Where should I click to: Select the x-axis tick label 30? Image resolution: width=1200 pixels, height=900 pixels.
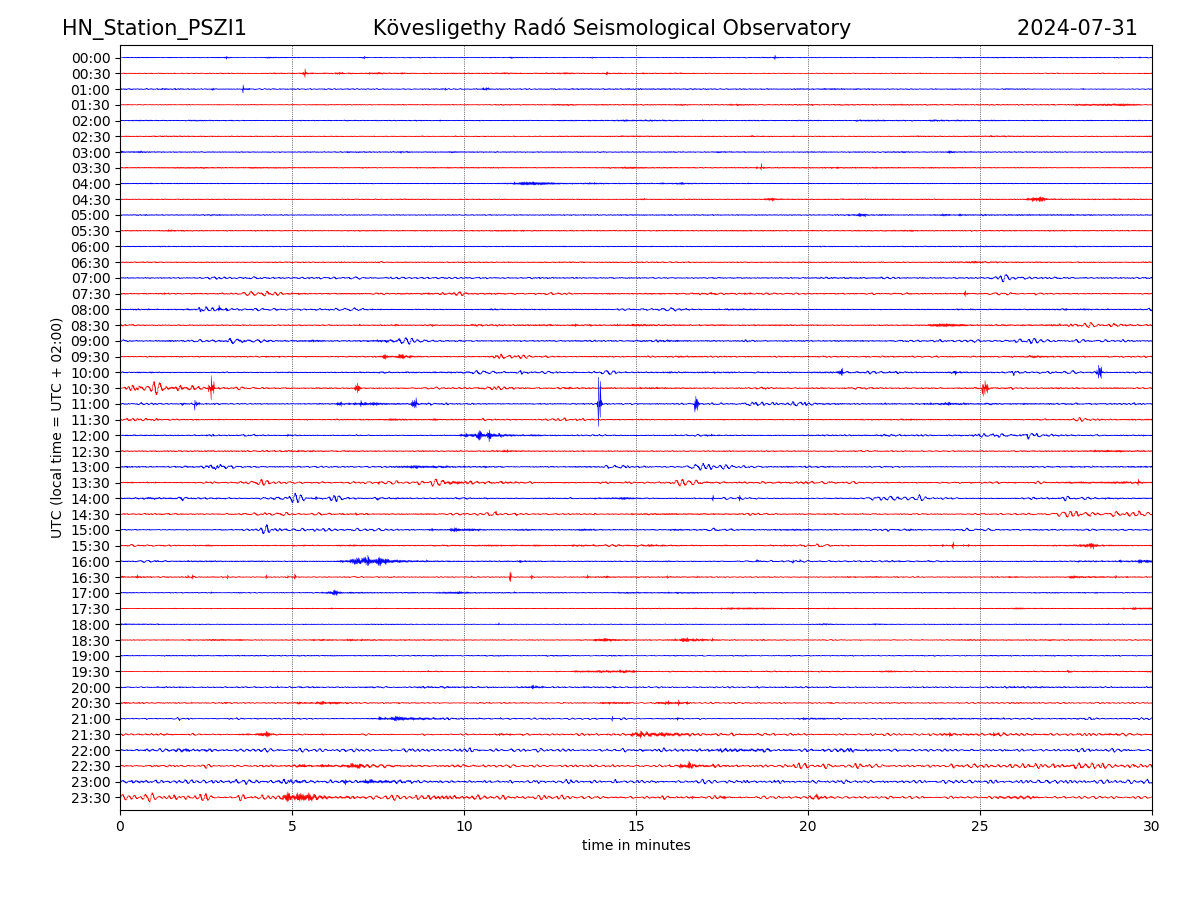(x=1152, y=827)
